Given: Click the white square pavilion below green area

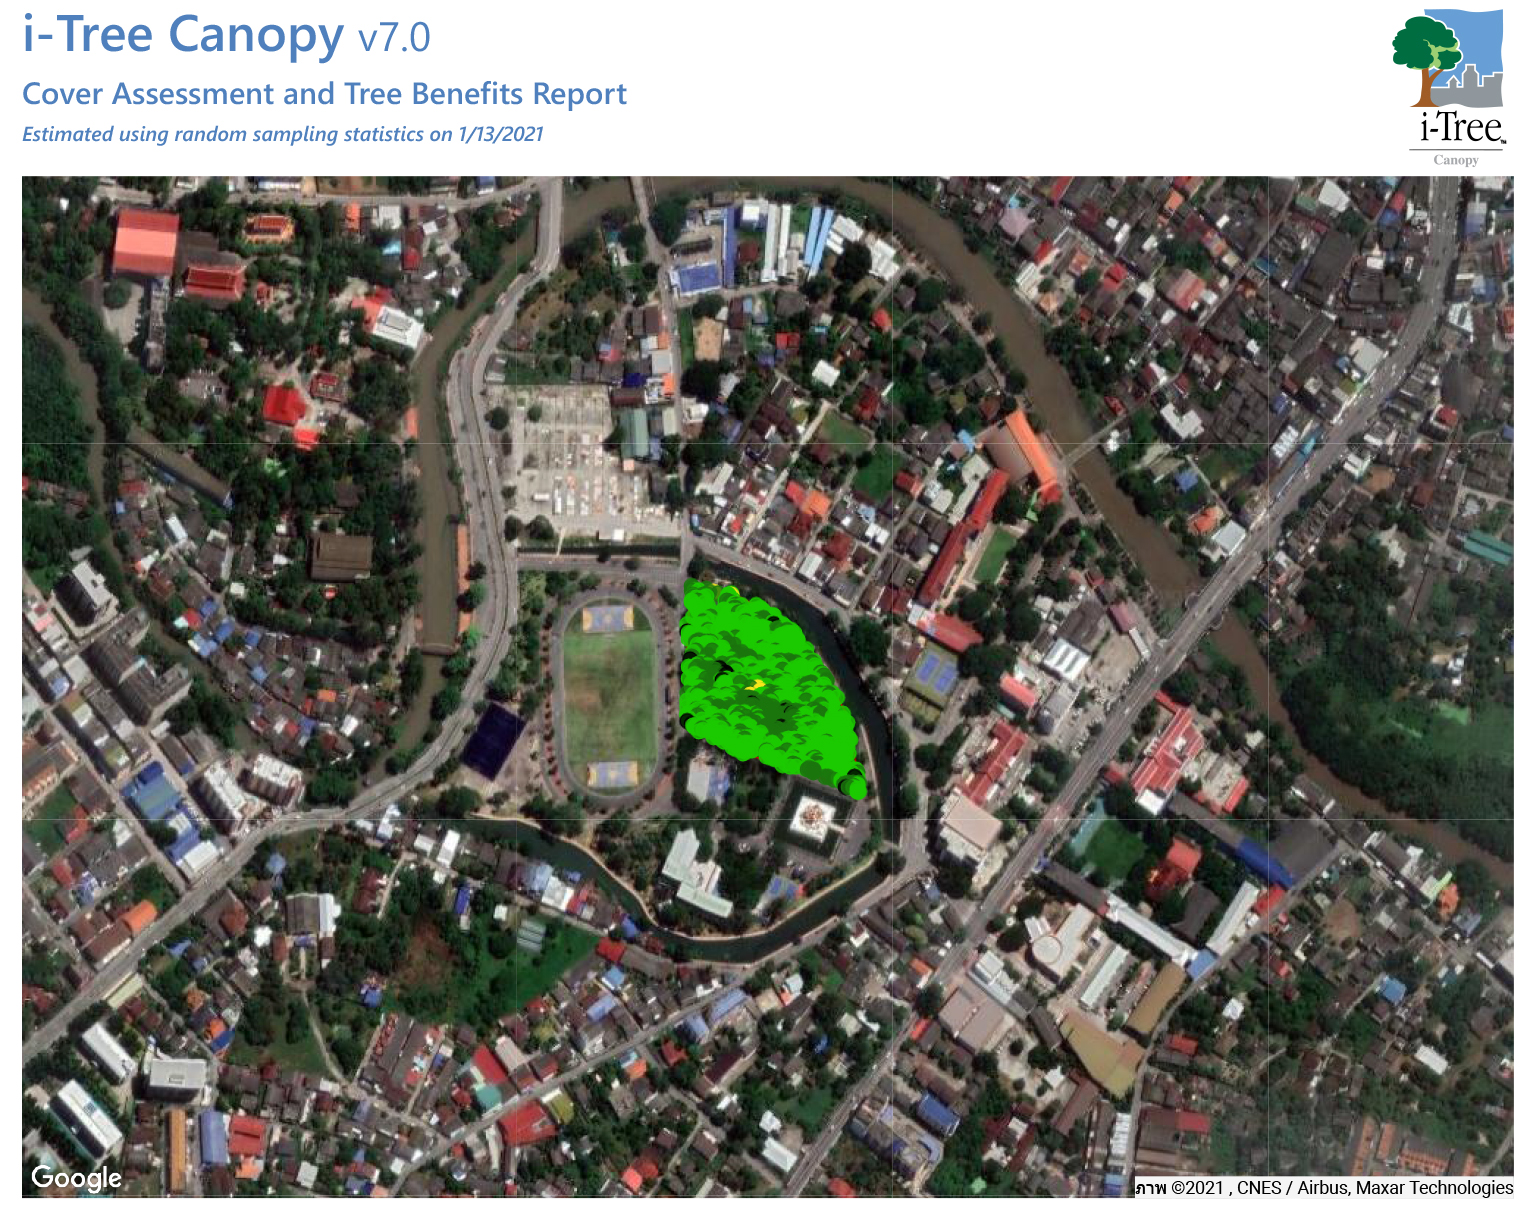Looking at the screenshot, I should tap(811, 818).
